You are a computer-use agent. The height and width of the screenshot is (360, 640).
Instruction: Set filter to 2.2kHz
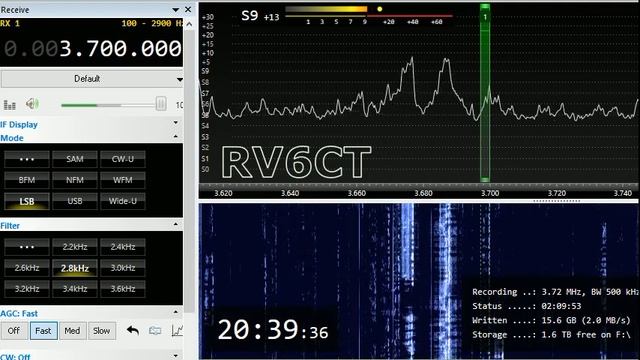tap(75, 247)
